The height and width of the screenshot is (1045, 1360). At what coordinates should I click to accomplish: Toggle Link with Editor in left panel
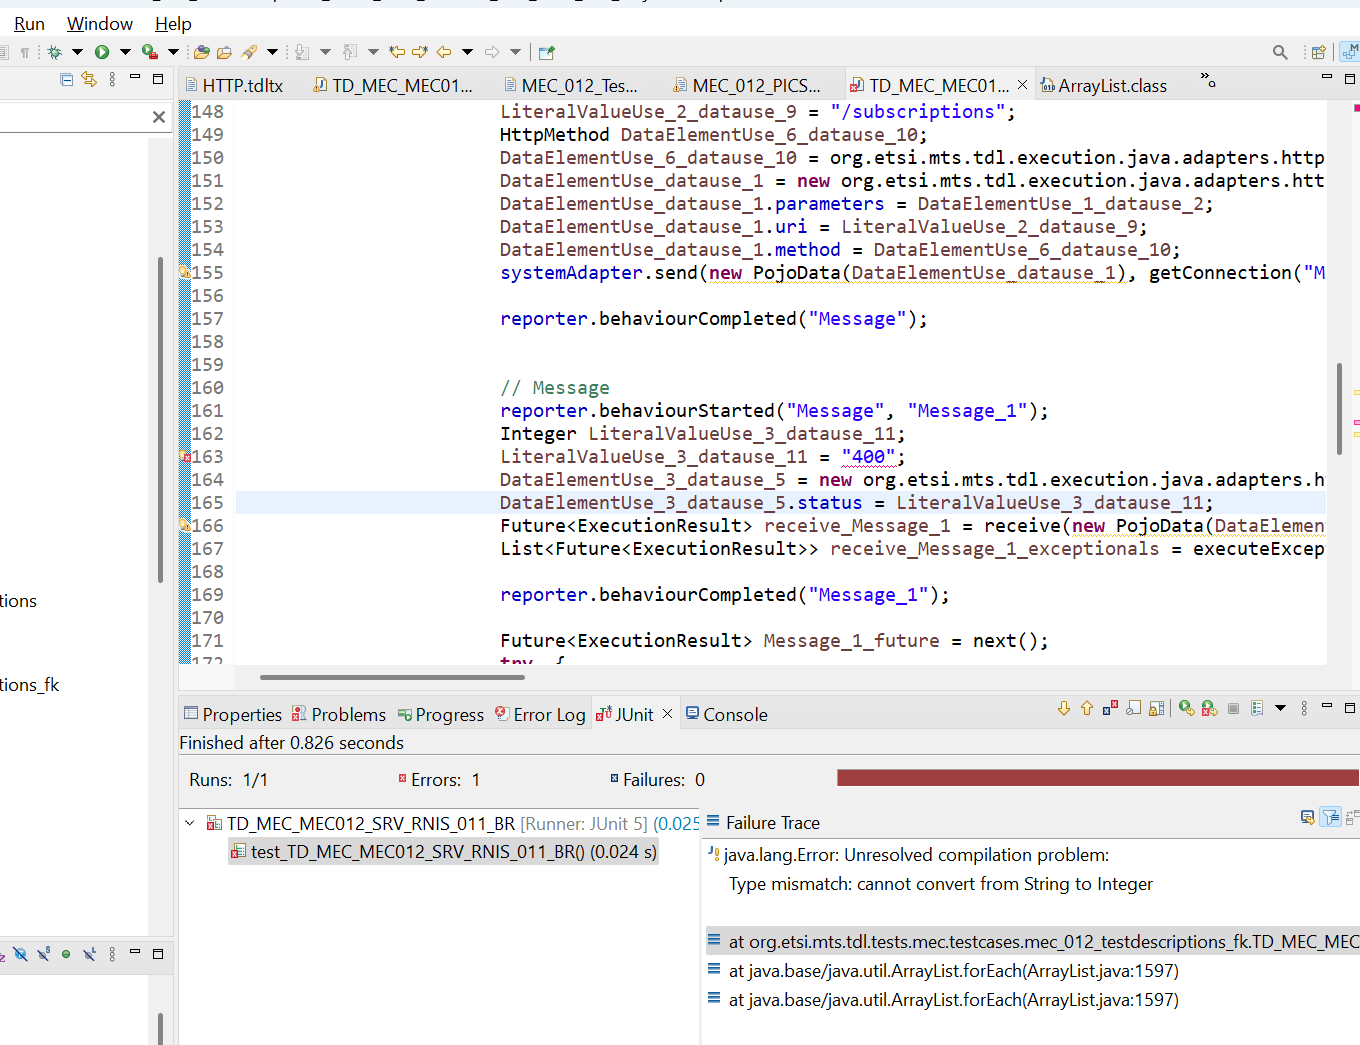pos(89,79)
